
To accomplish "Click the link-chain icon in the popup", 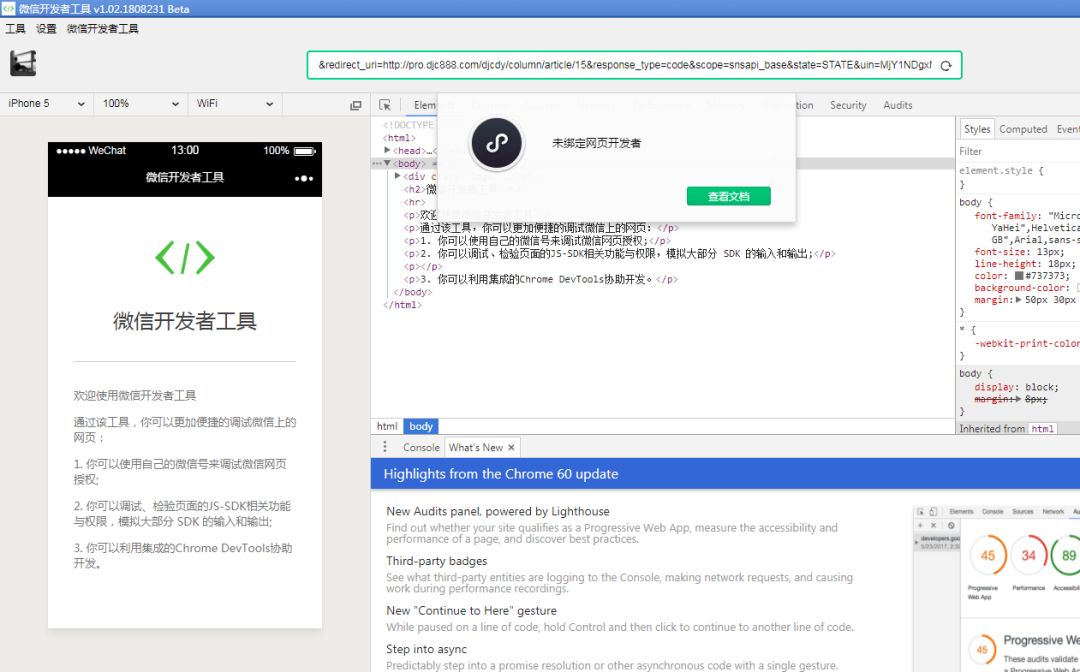I will pos(497,143).
